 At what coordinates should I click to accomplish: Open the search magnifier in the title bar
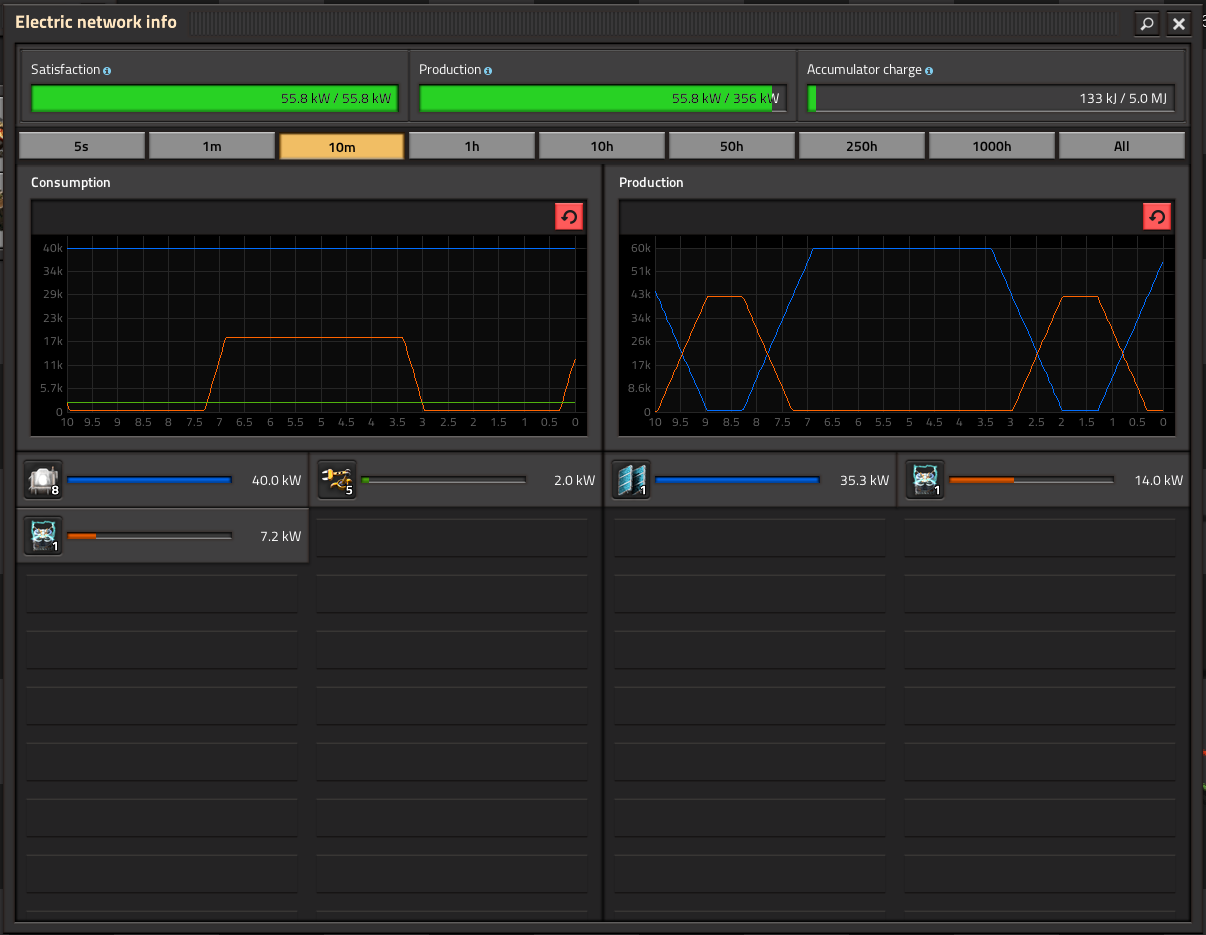pos(1146,23)
